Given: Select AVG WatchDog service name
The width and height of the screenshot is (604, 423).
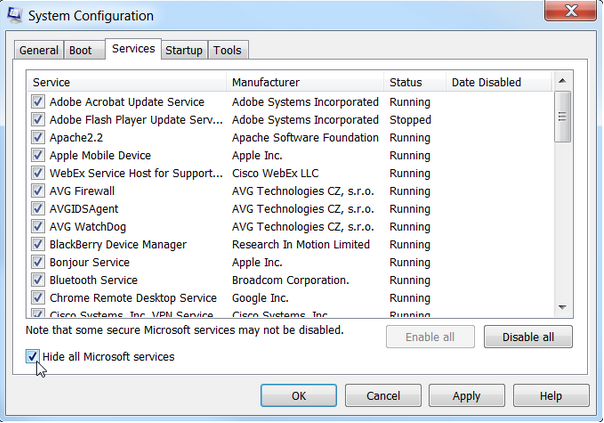Looking at the screenshot, I should pyautogui.click(x=88, y=227).
